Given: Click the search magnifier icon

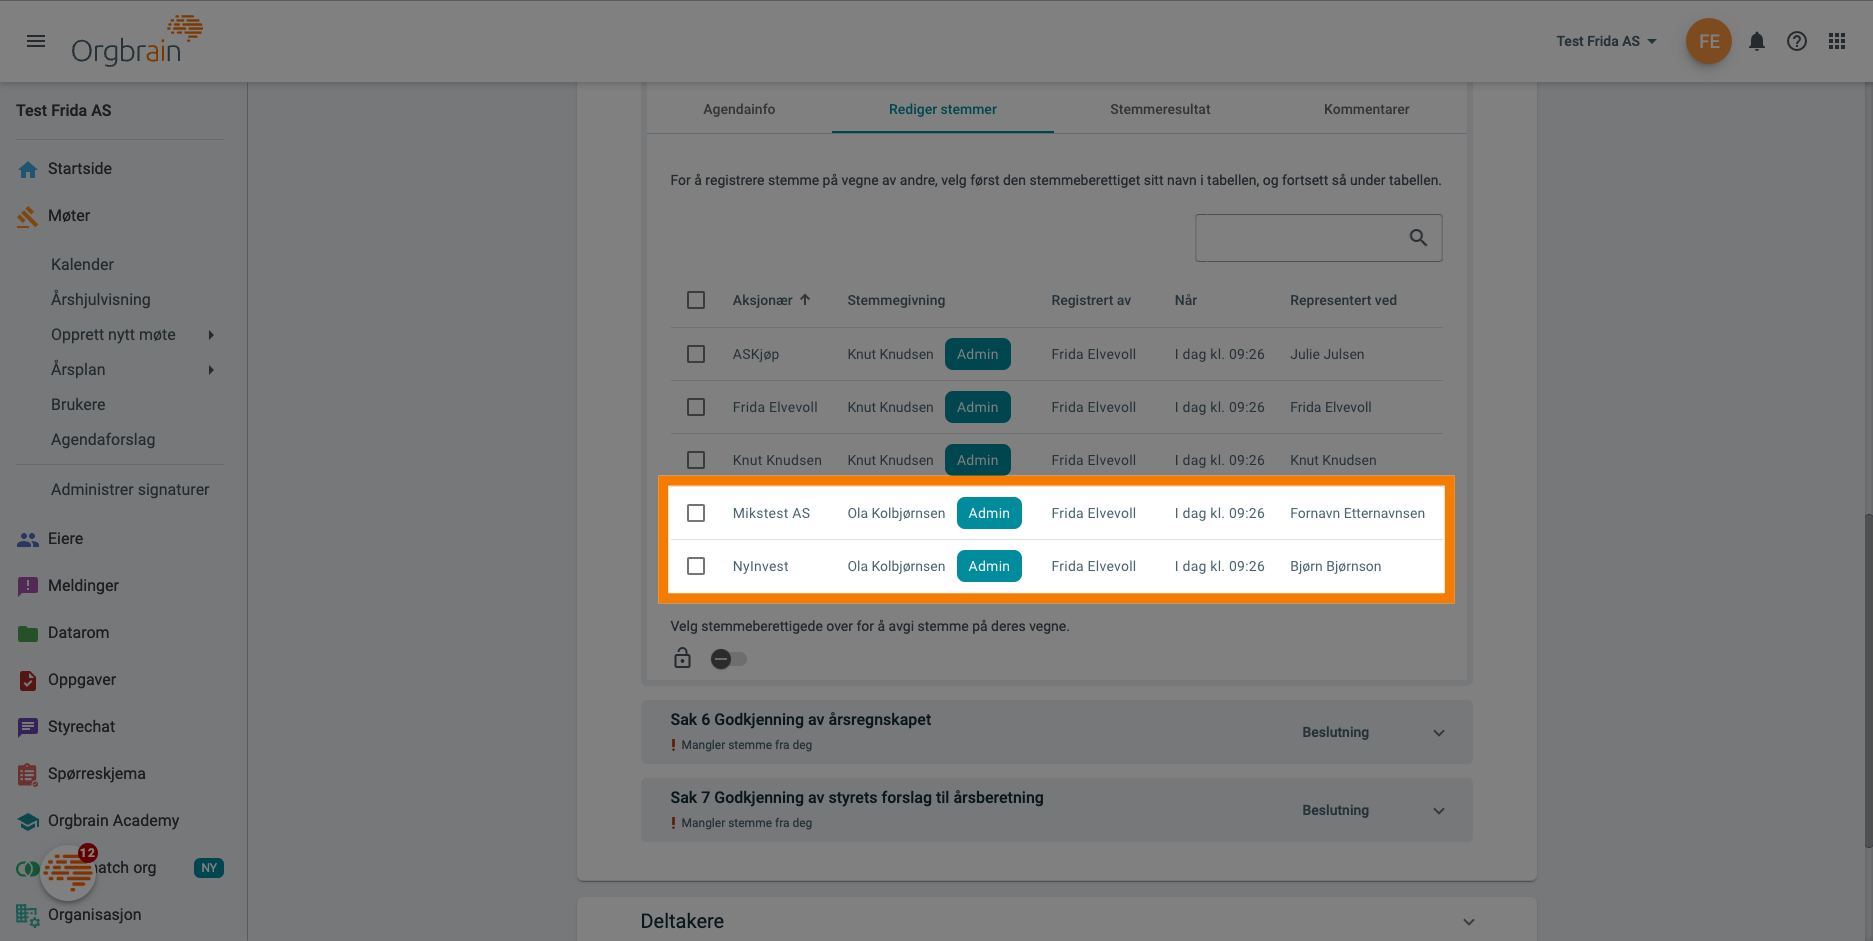Looking at the screenshot, I should click(1417, 238).
